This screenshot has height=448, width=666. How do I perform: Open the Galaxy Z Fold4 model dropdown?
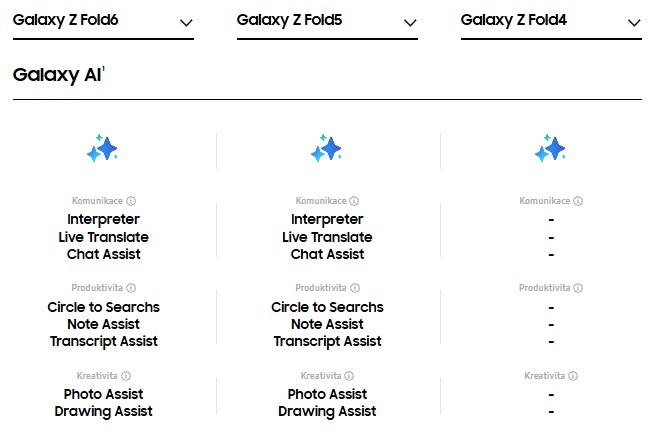point(551,23)
